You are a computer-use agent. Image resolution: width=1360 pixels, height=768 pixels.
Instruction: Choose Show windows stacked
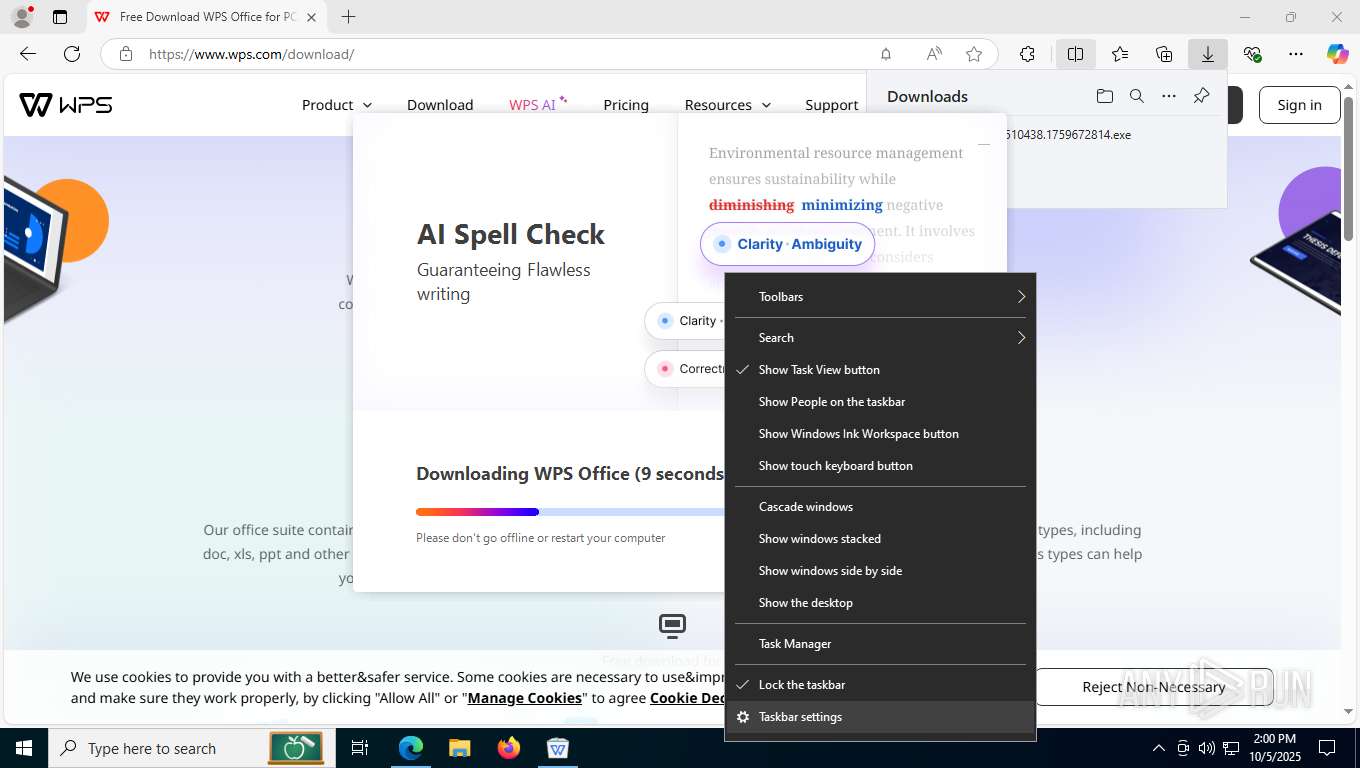[880, 539]
